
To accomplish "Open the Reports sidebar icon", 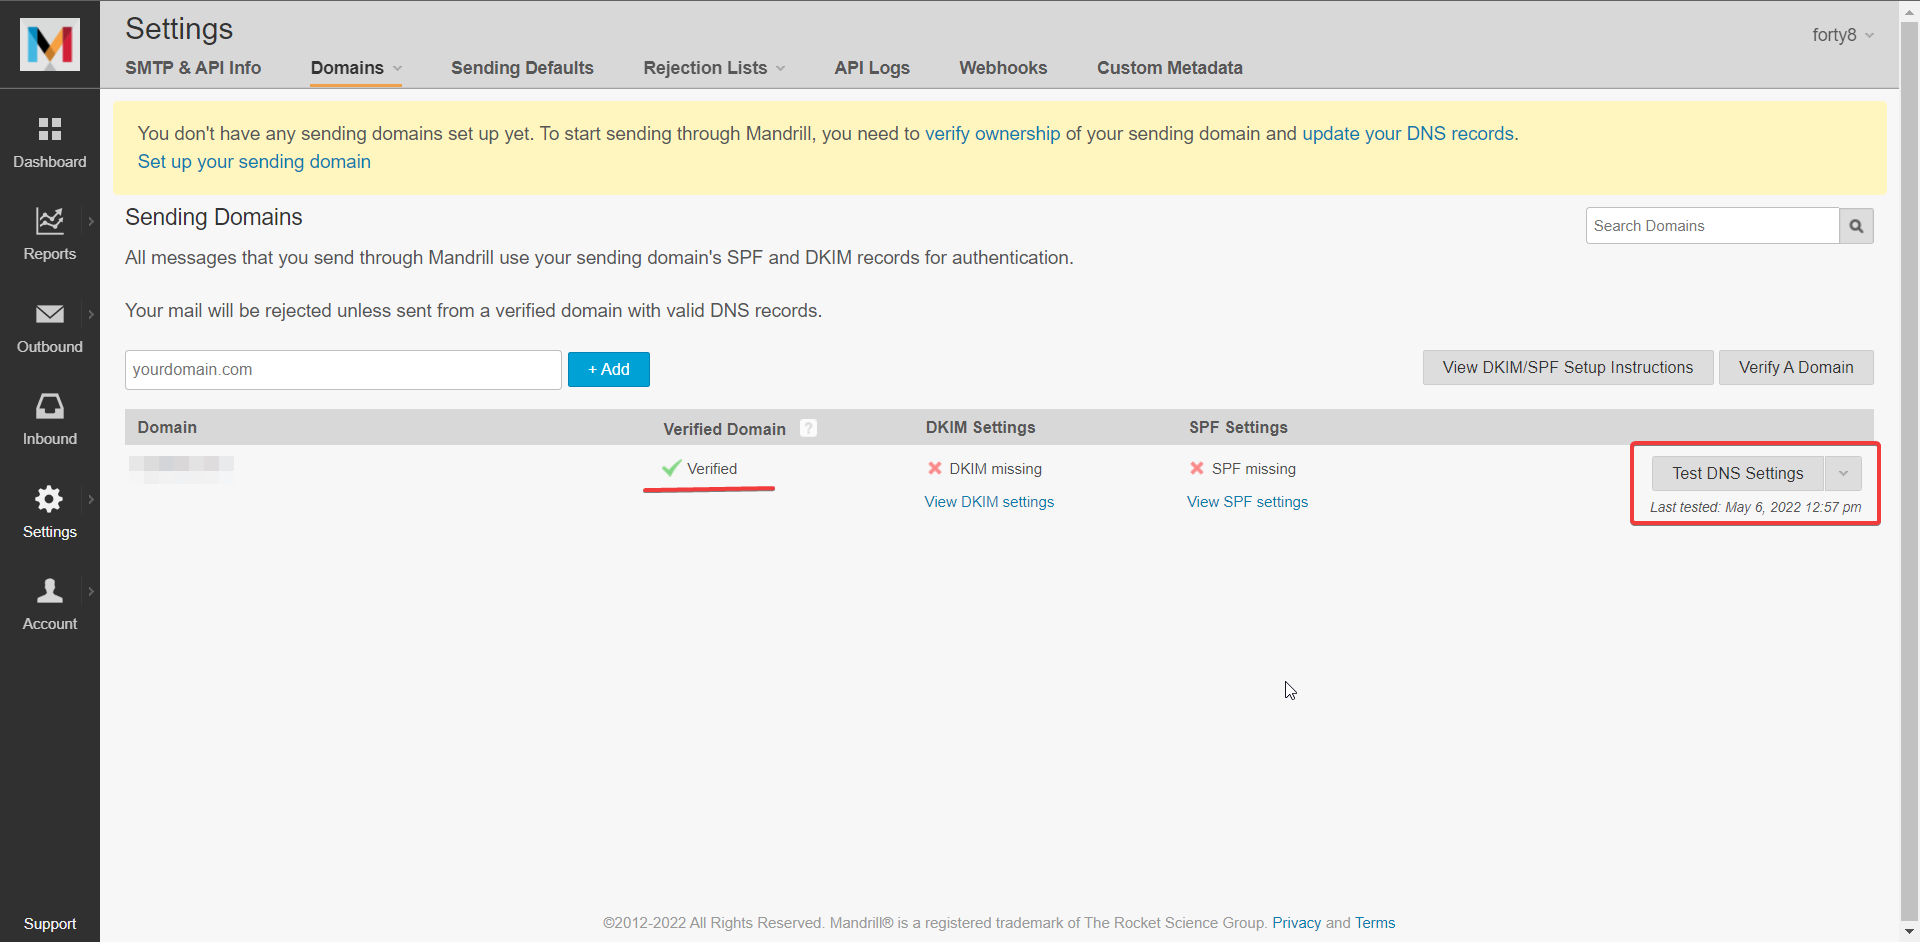I will pyautogui.click(x=50, y=220).
